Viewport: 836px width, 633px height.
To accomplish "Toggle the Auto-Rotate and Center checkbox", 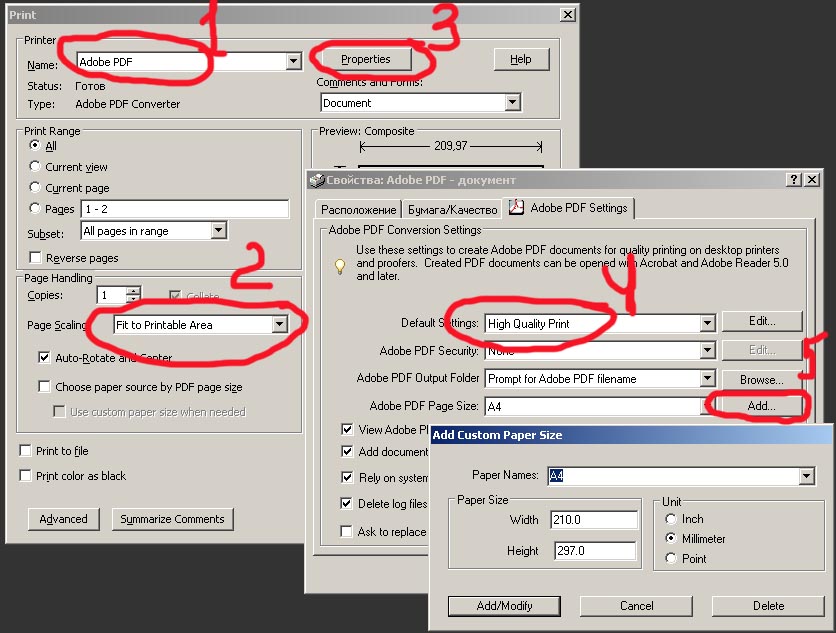I will click(x=44, y=357).
